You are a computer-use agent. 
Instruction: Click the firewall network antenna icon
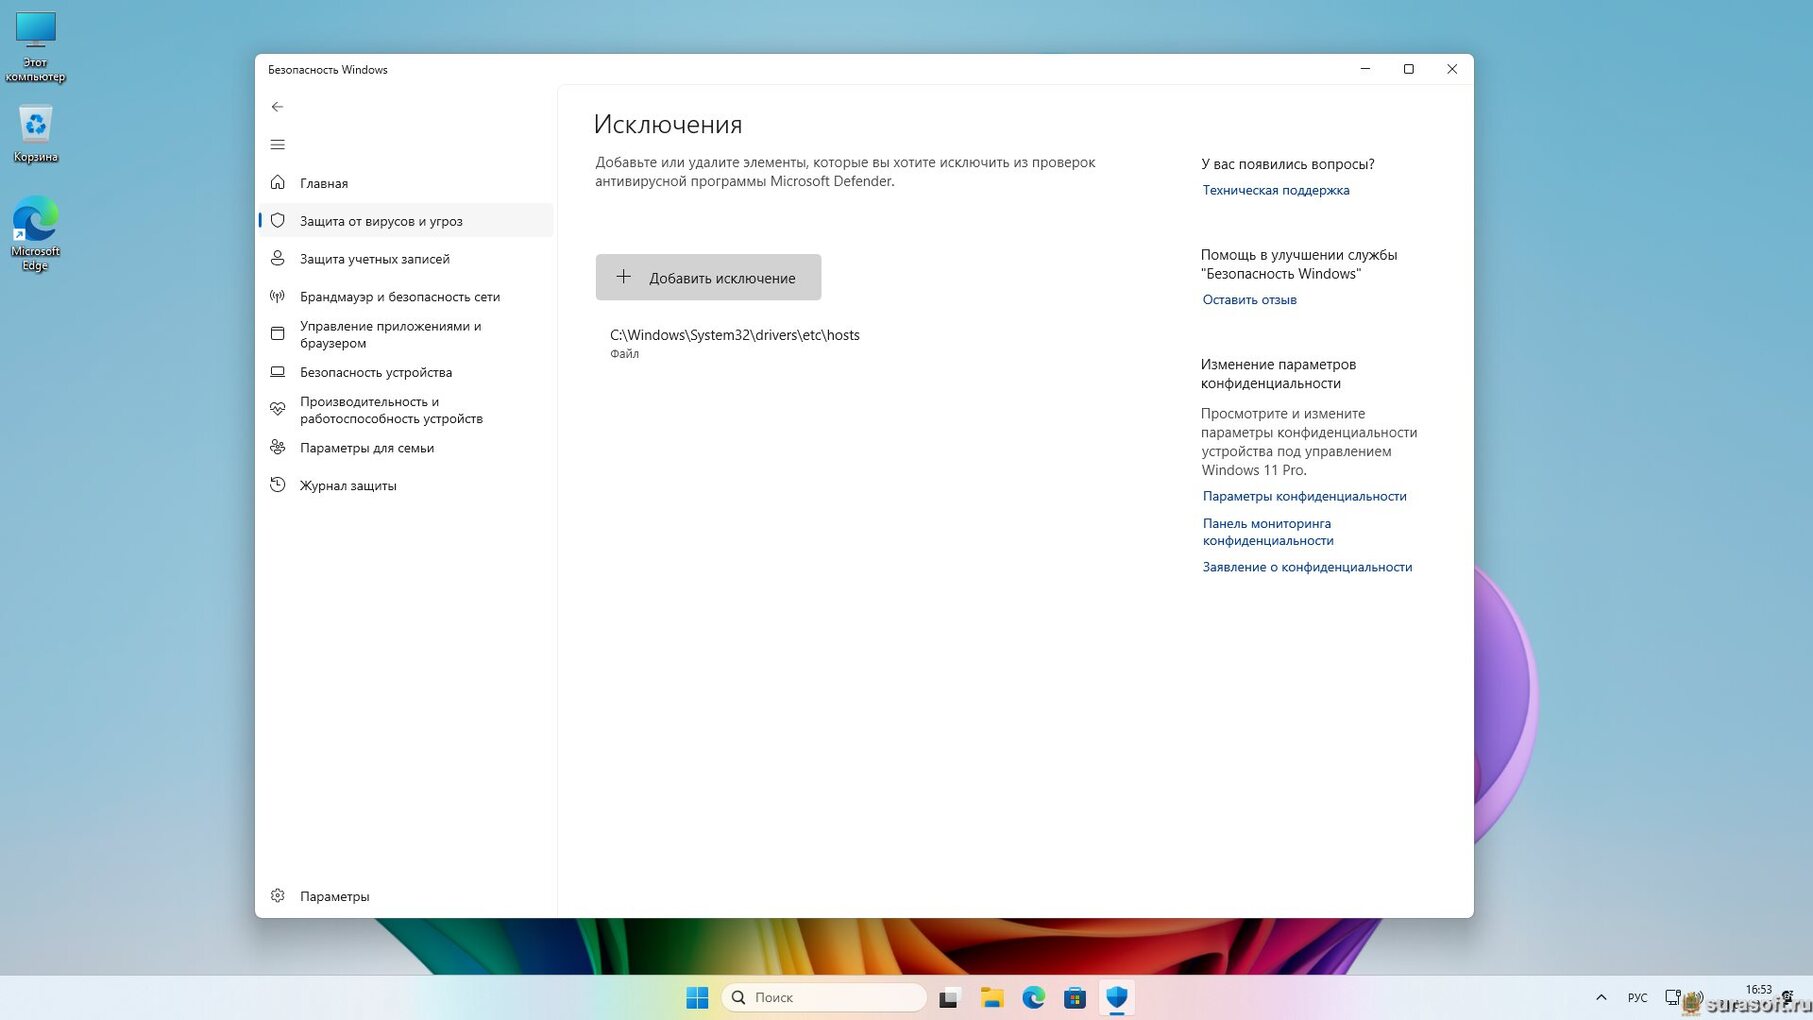click(278, 296)
